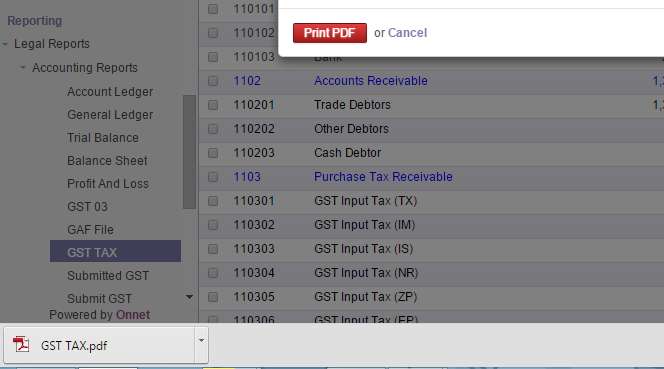
Task: Open the Balance Sheet report
Action: 107,161
